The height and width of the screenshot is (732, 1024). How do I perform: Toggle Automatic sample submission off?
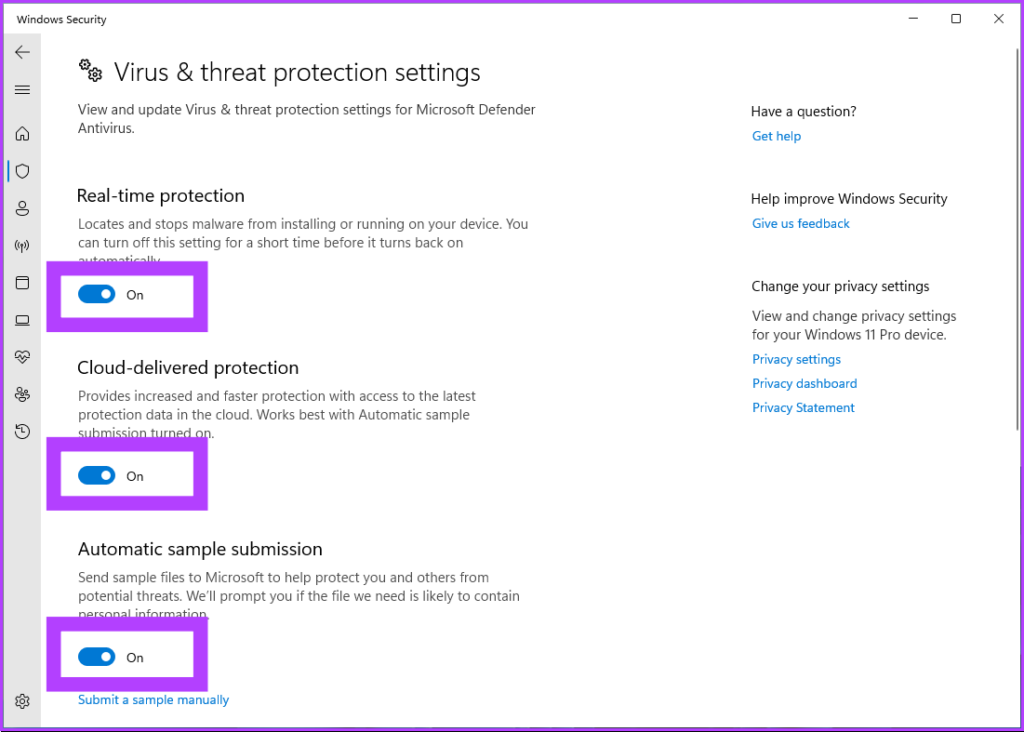tap(97, 657)
